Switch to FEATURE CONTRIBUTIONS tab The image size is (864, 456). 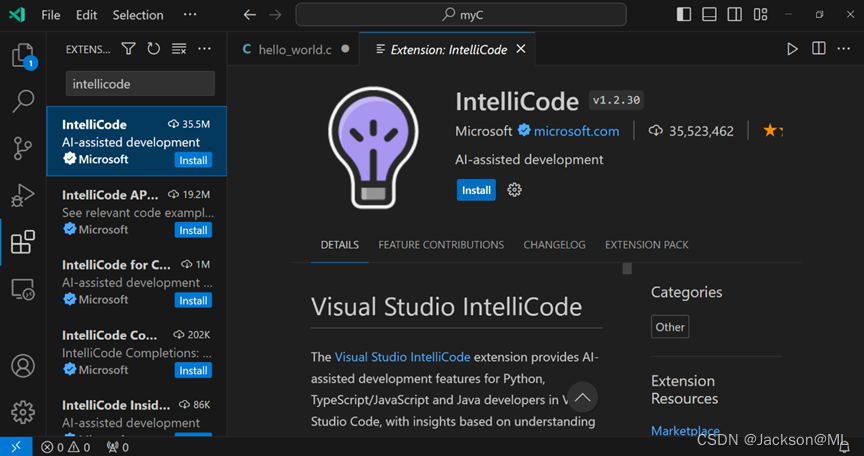tap(441, 245)
